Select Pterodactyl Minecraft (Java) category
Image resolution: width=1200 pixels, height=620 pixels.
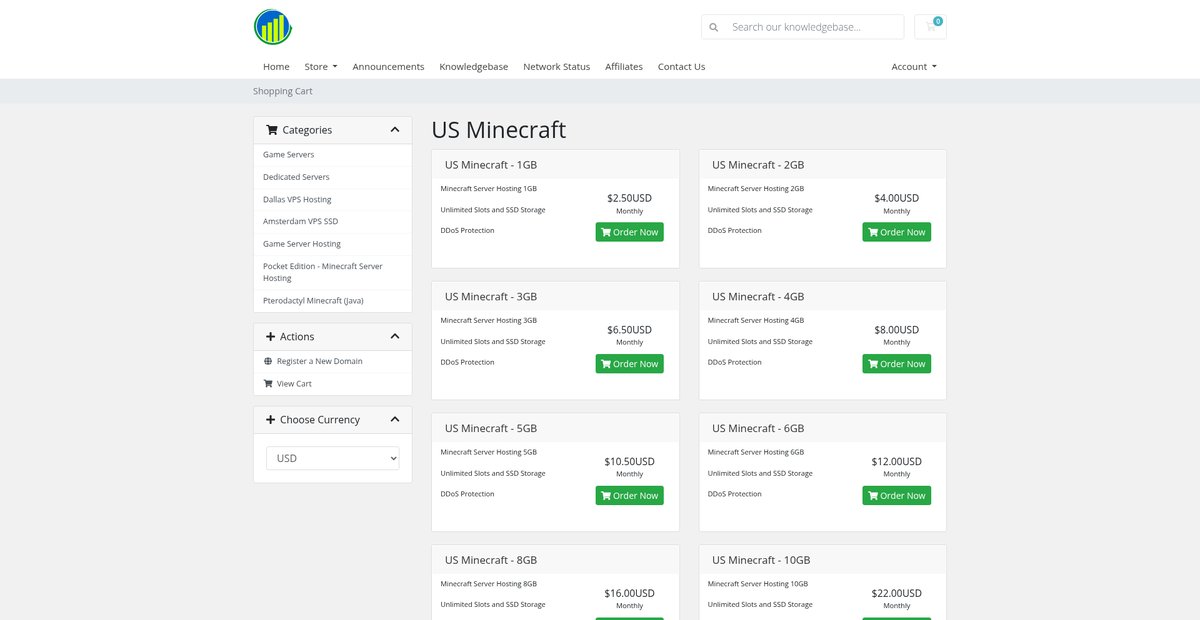332,300
